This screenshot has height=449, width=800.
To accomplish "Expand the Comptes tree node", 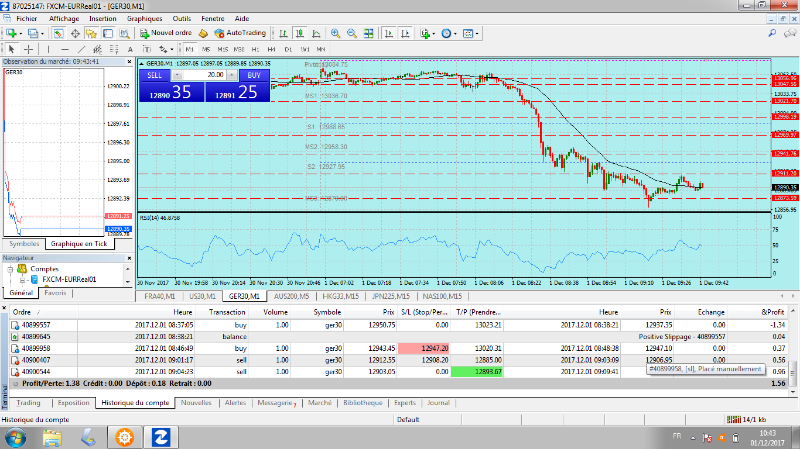I will pos(12,269).
